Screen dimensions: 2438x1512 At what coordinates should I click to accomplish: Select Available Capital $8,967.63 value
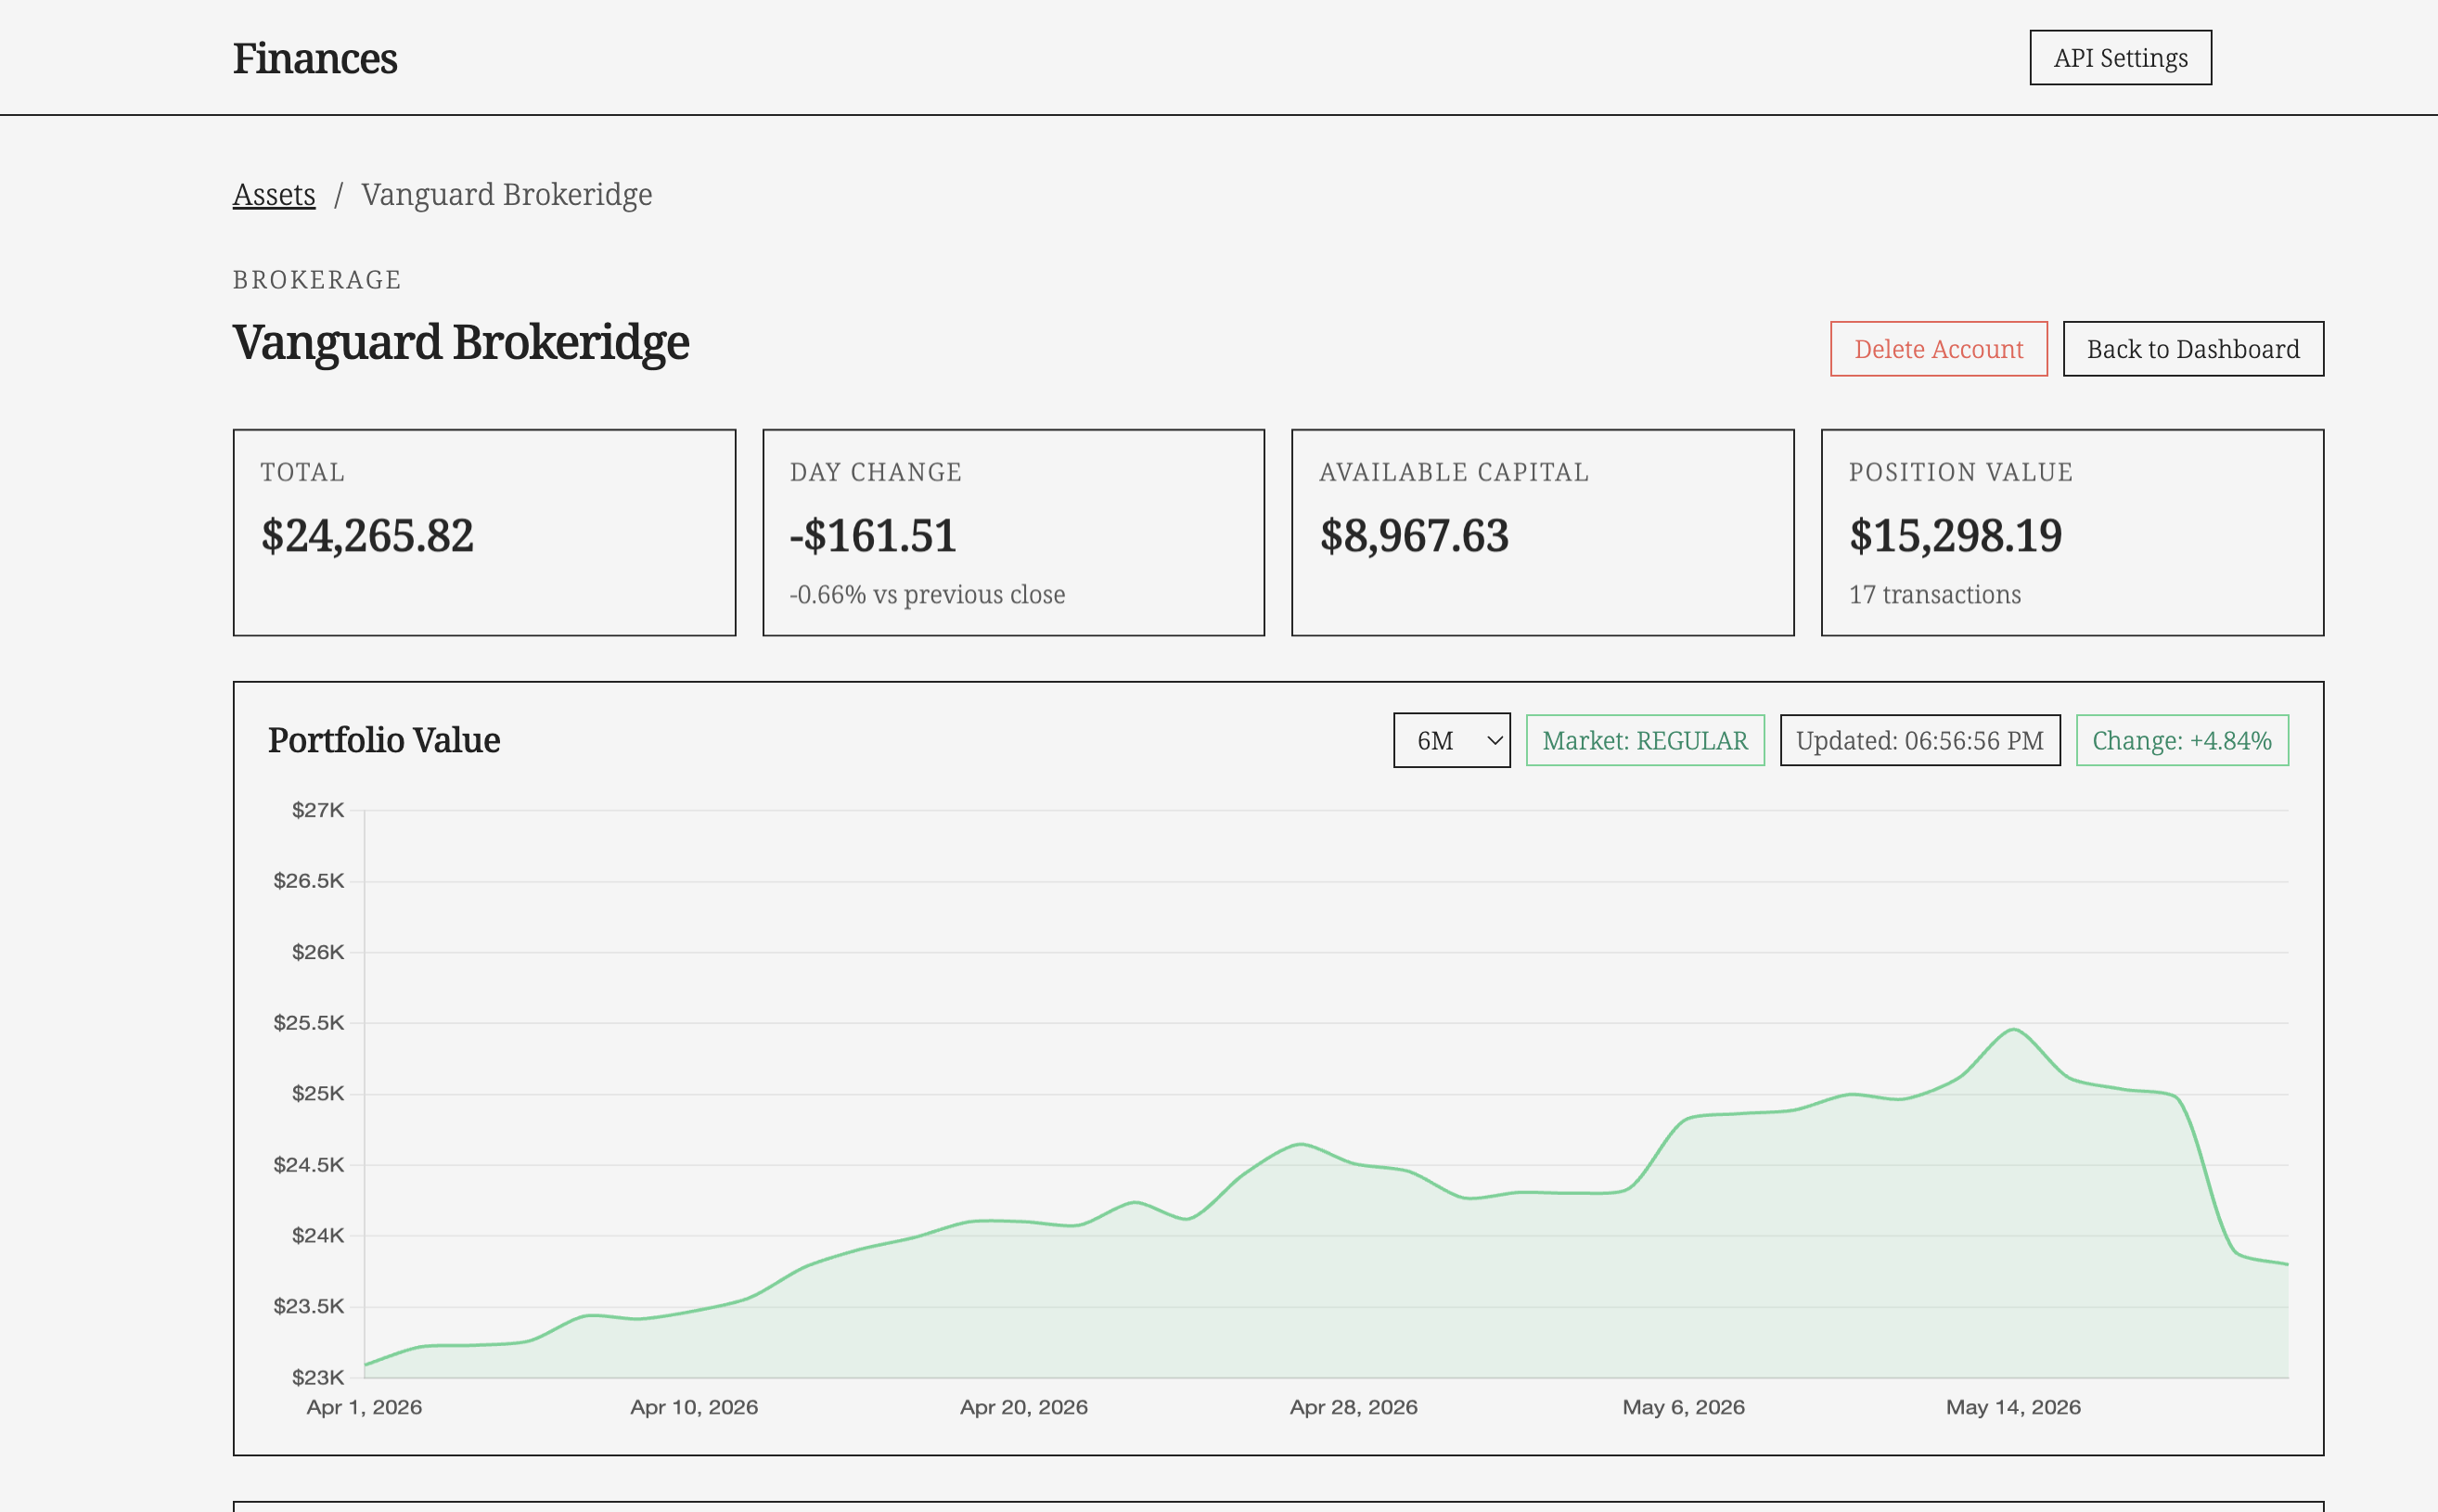click(x=1414, y=536)
